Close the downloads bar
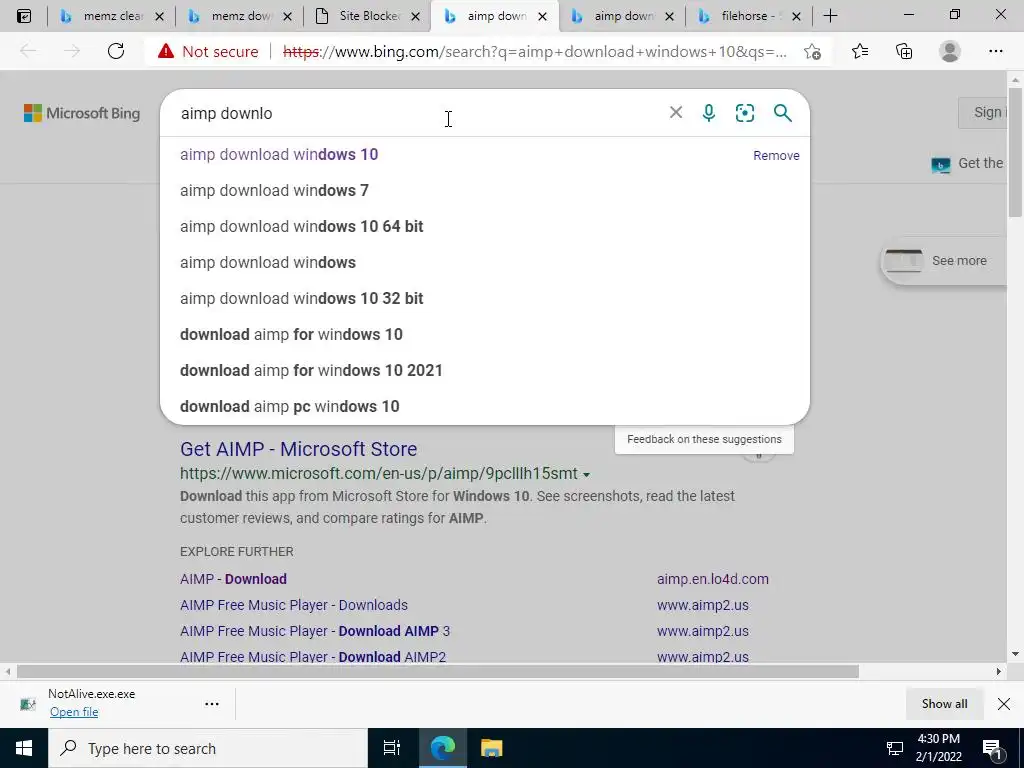This screenshot has width=1024, height=768. click(x=1004, y=703)
